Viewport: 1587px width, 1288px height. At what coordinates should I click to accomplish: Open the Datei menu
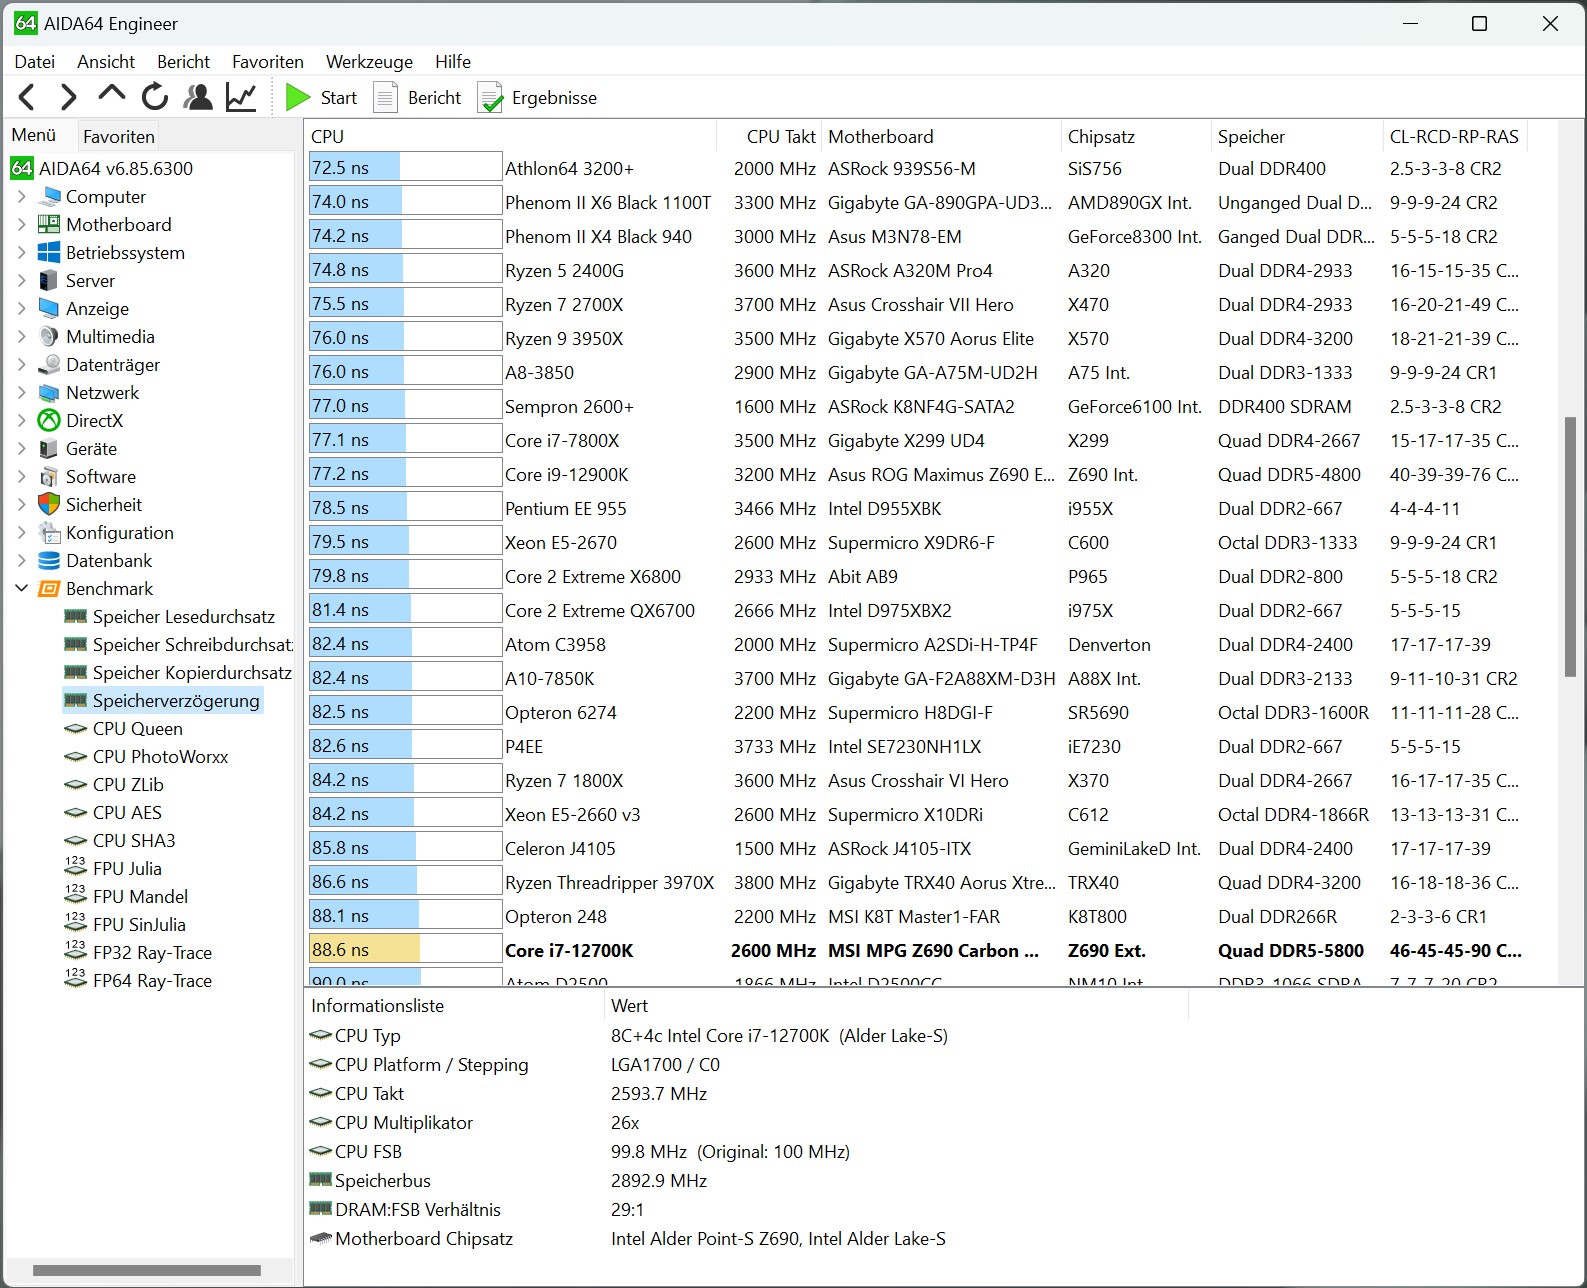coord(35,62)
